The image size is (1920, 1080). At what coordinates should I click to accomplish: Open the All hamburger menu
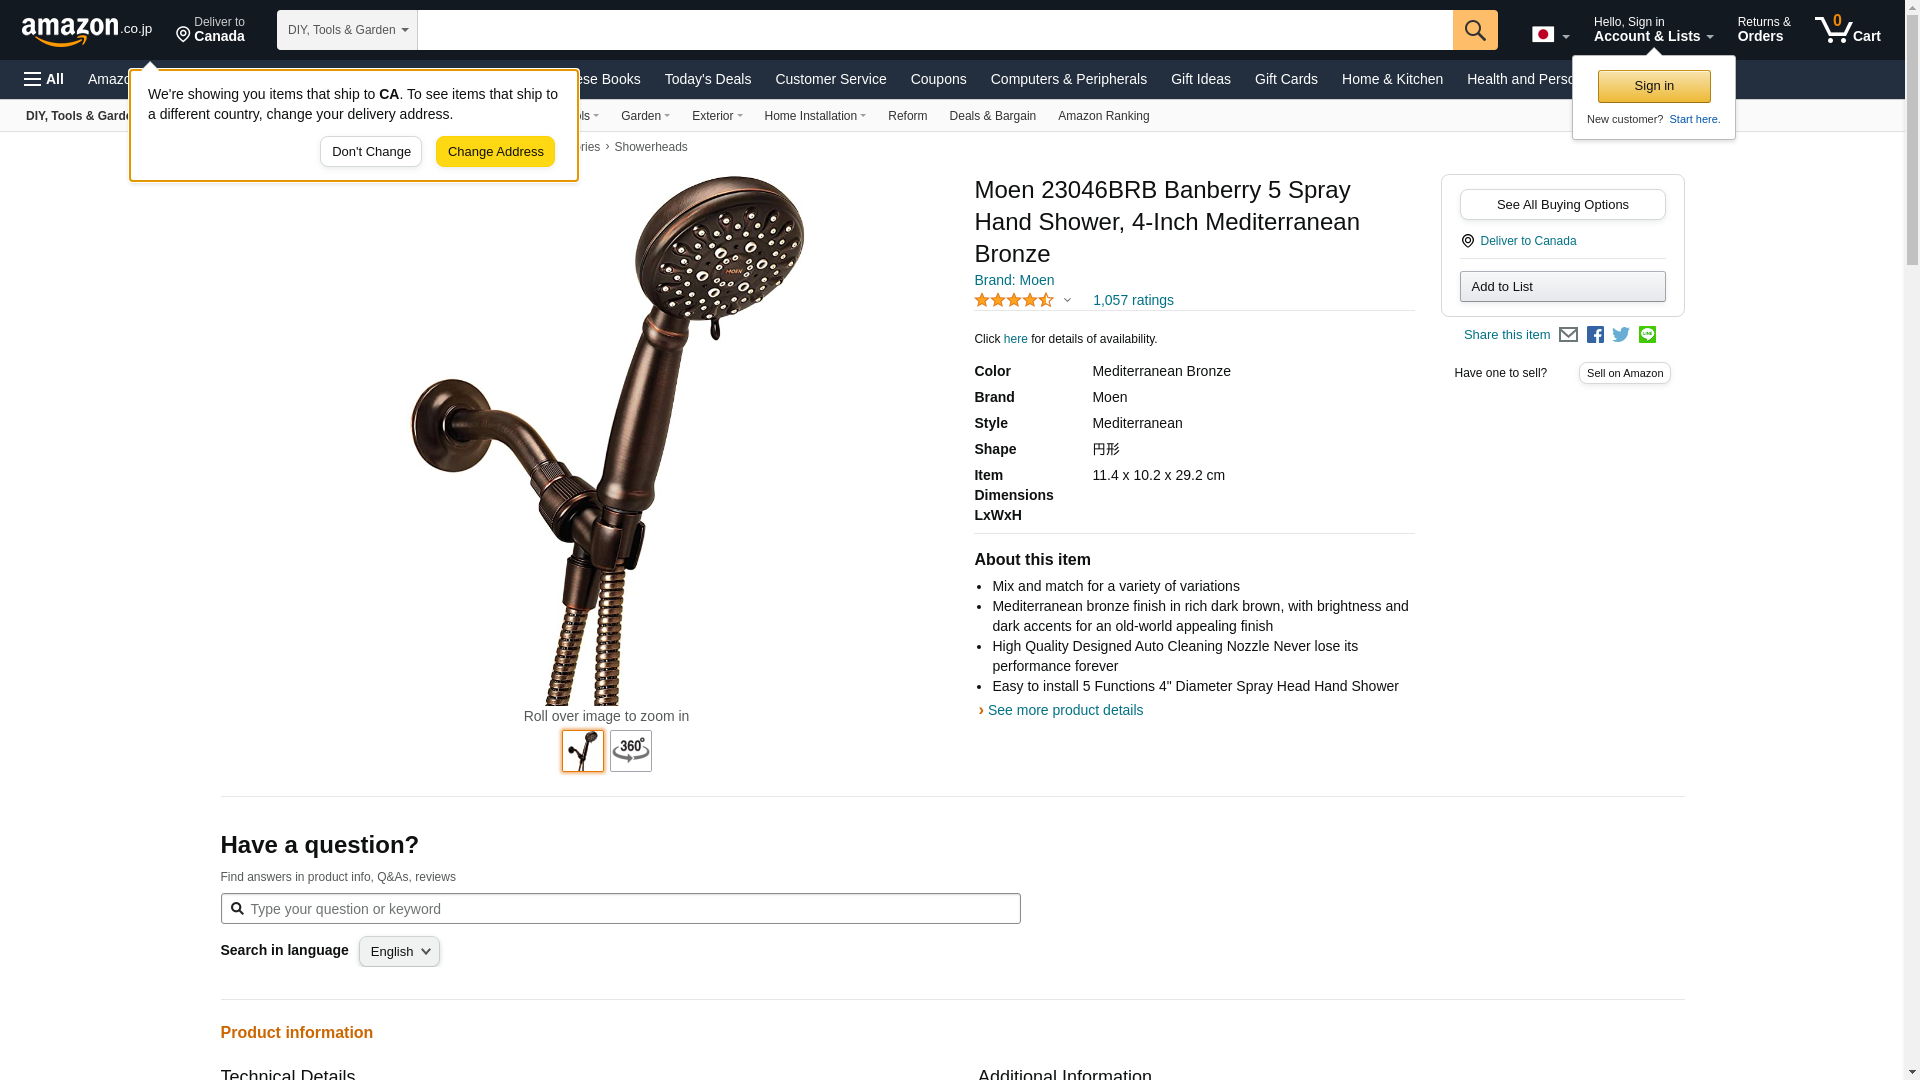point(44,79)
